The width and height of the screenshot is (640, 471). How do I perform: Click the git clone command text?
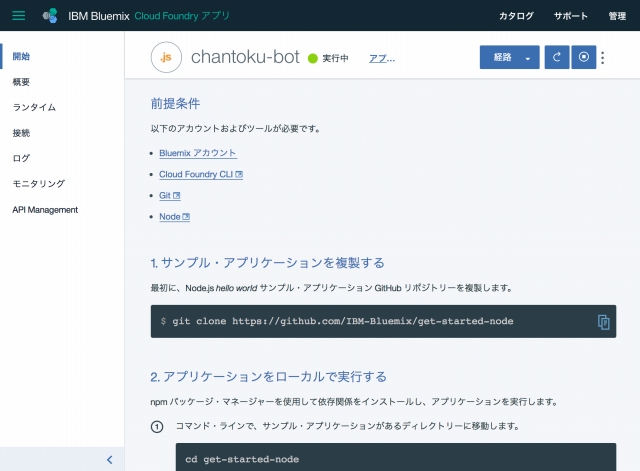click(343, 321)
